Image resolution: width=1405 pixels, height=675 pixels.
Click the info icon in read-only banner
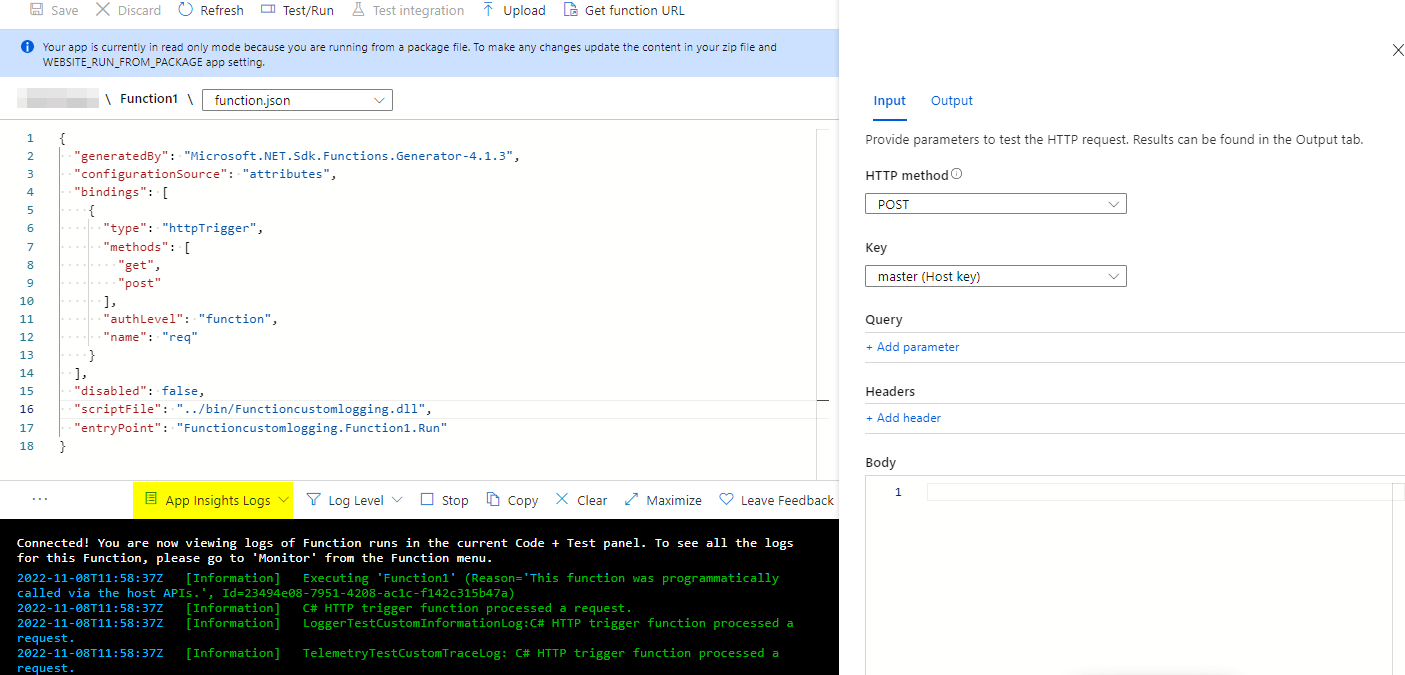pos(28,47)
